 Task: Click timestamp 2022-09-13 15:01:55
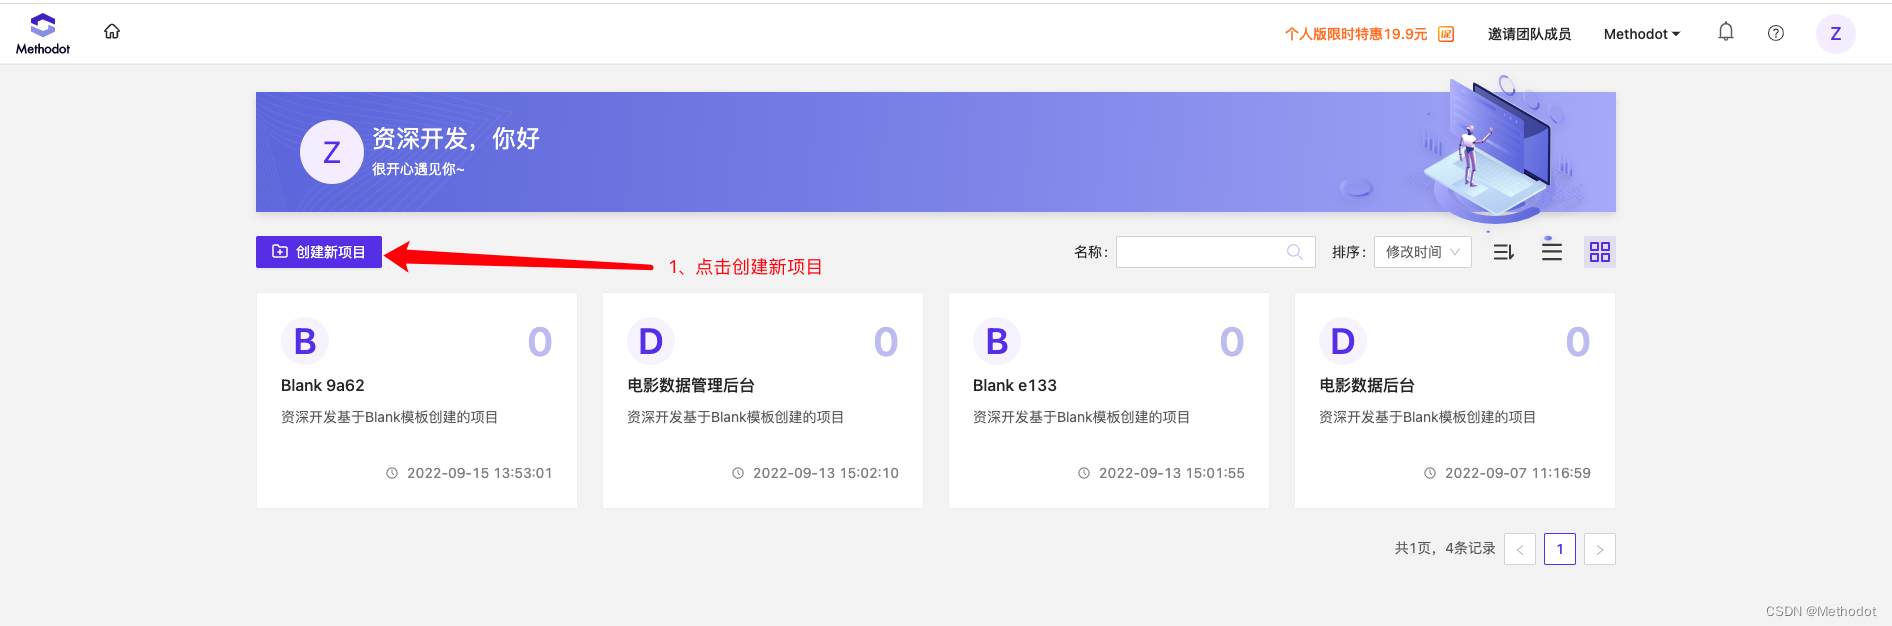pos(1172,473)
